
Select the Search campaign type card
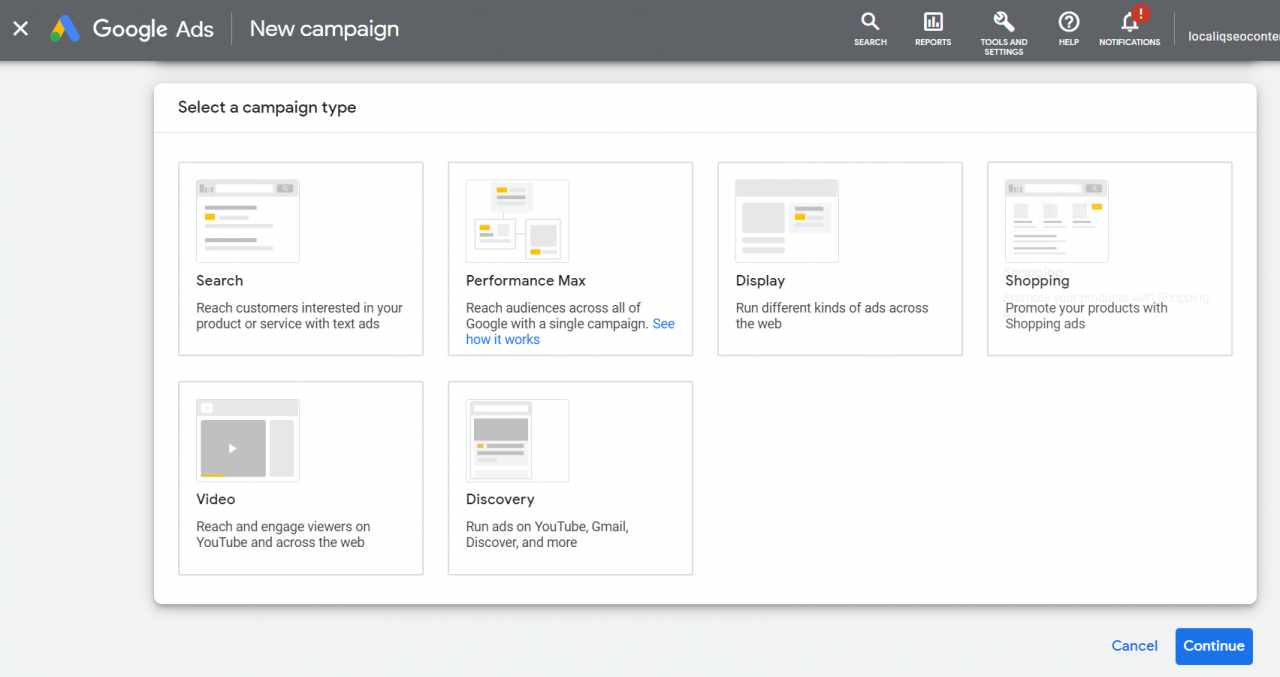coord(300,258)
